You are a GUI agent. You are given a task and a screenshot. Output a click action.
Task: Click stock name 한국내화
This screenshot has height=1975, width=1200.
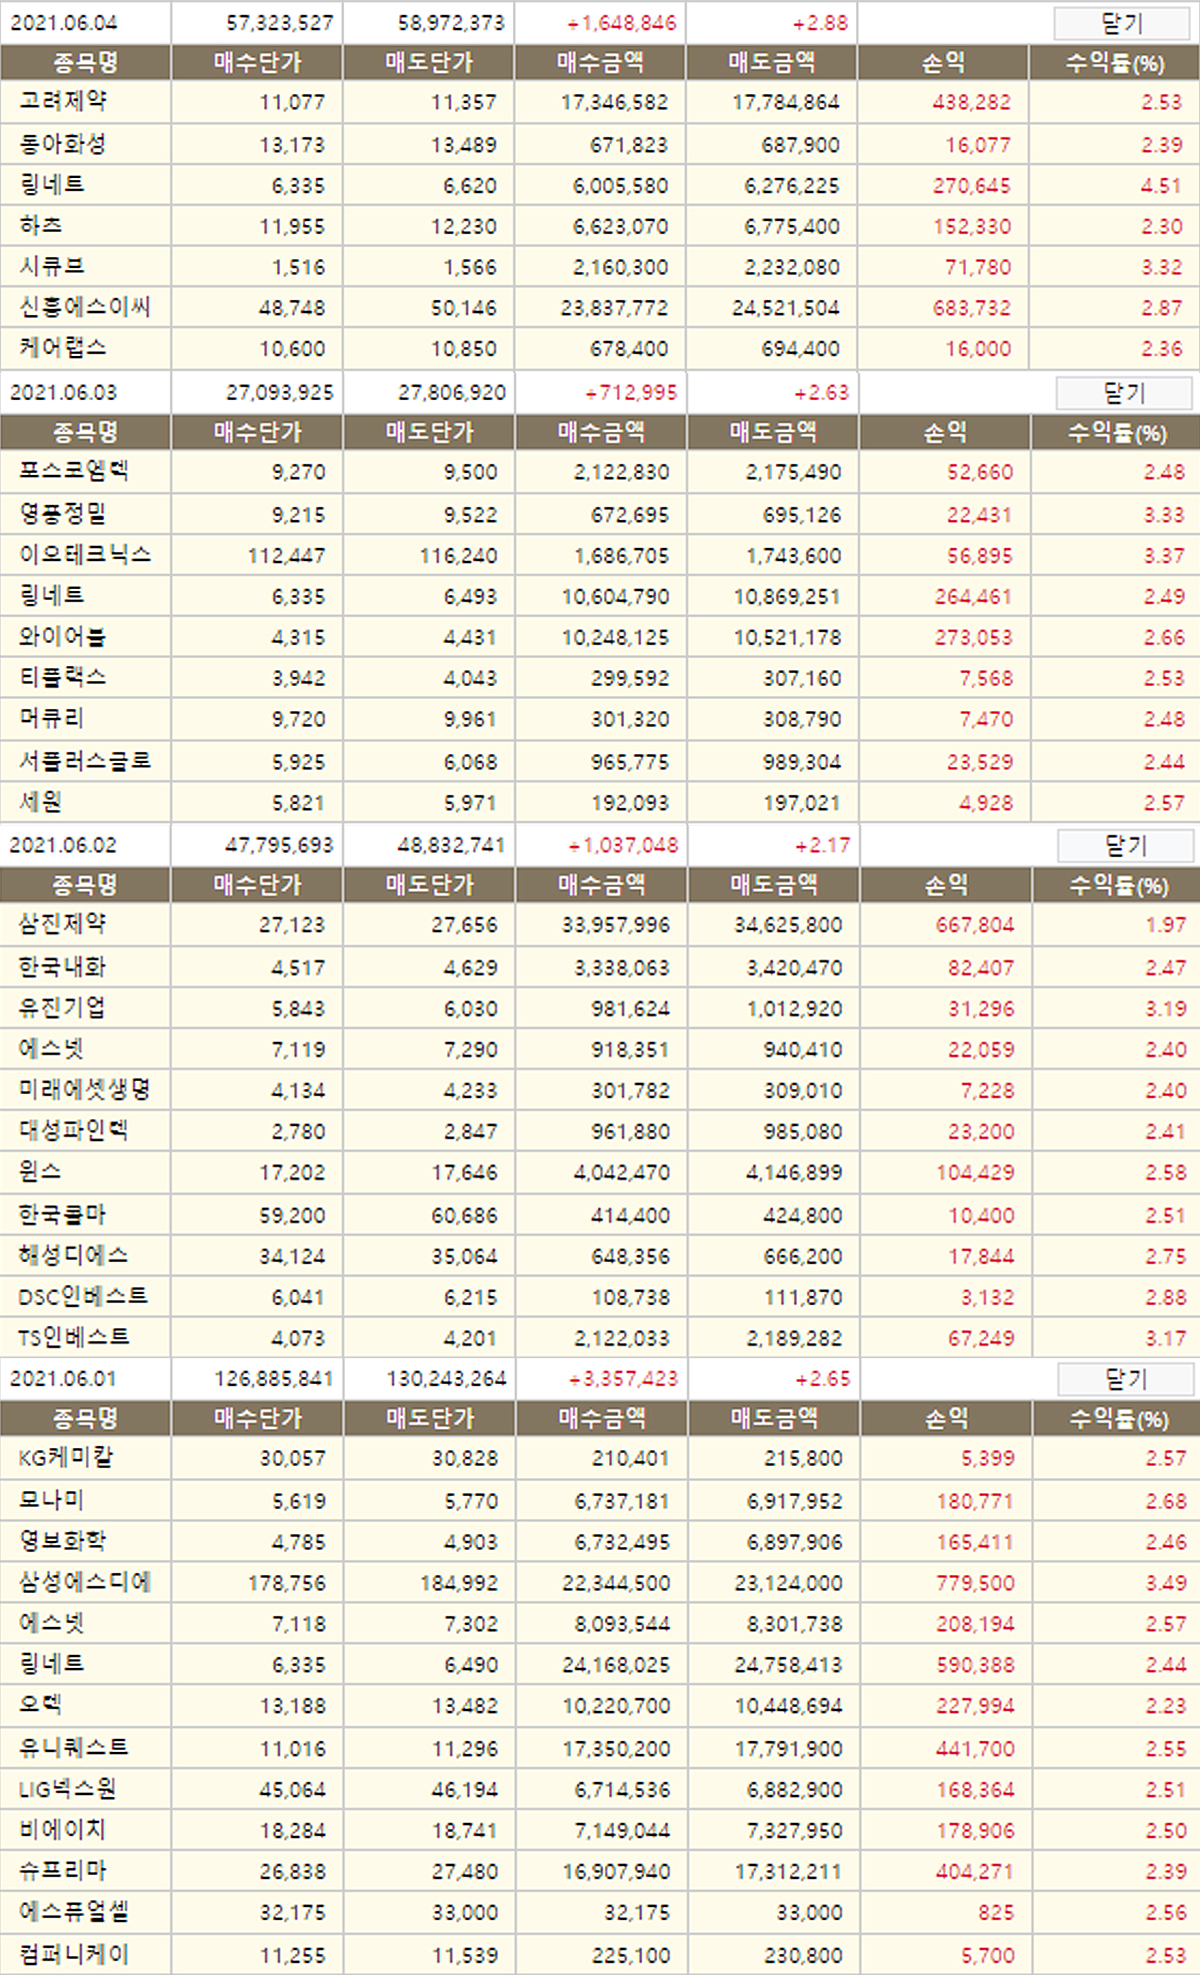click(62, 968)
